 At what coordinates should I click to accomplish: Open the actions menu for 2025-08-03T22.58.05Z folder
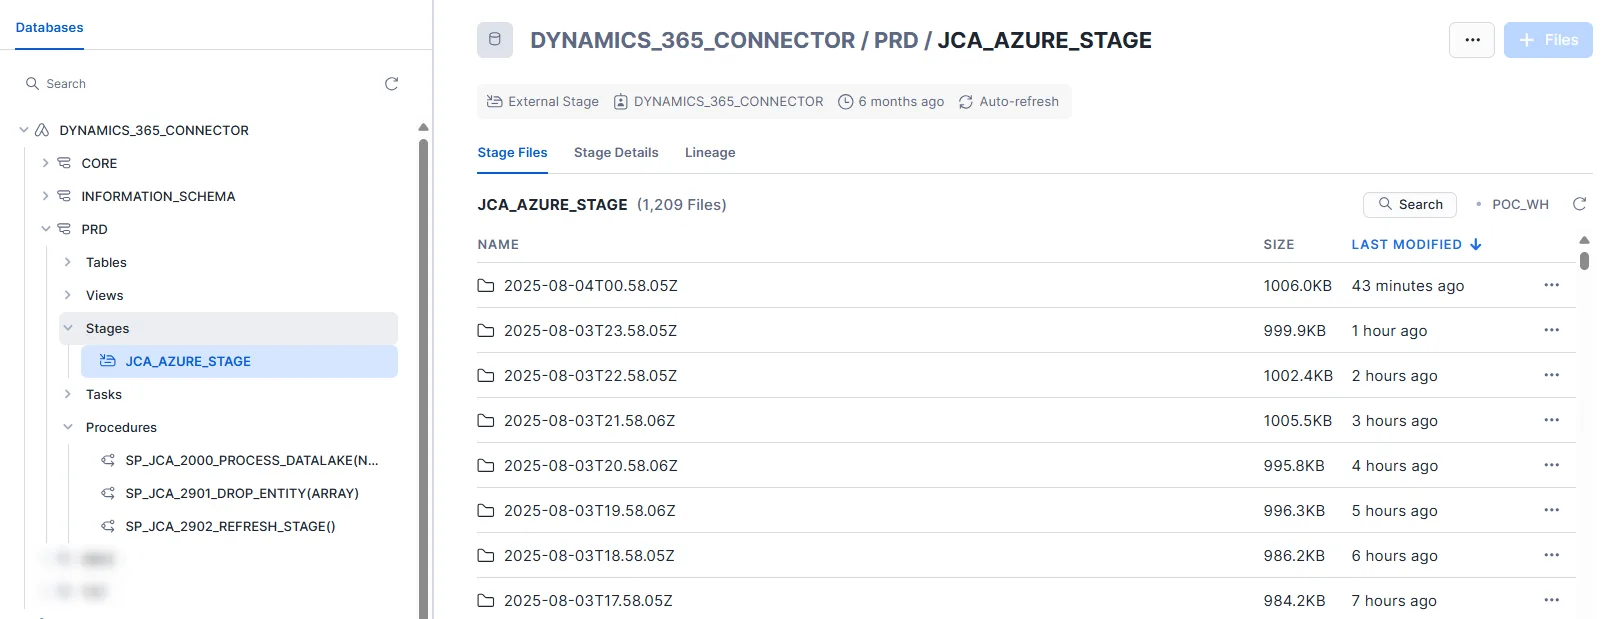1551,375
